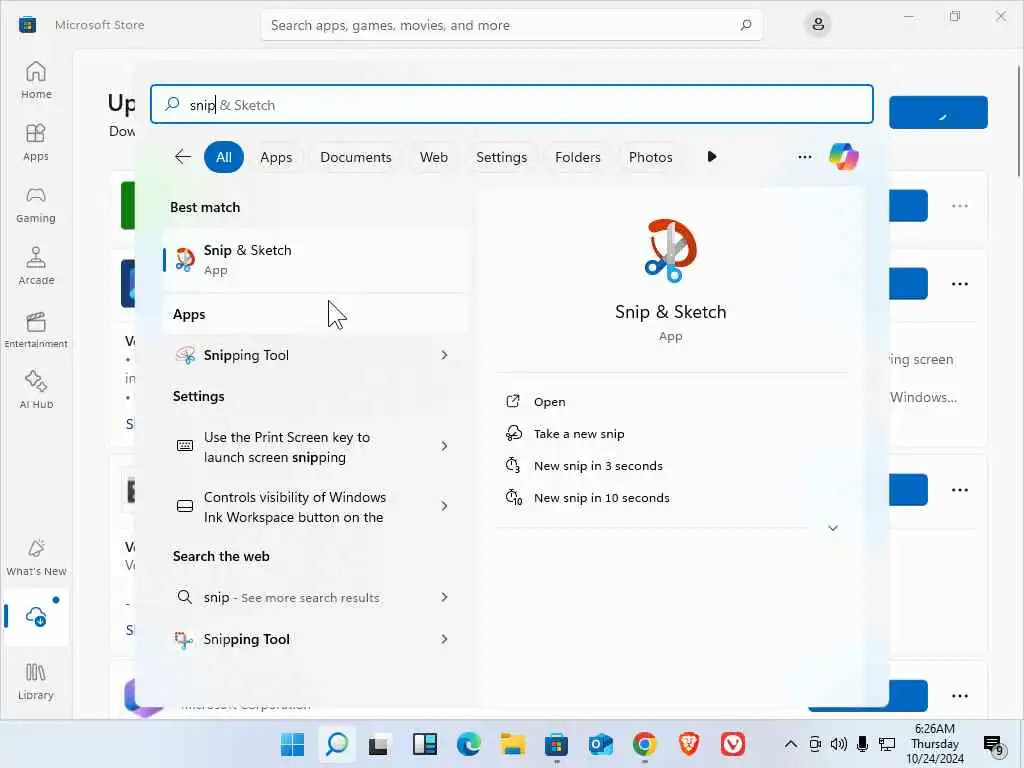Select the Documents search filter tab

tap(355, 157)
